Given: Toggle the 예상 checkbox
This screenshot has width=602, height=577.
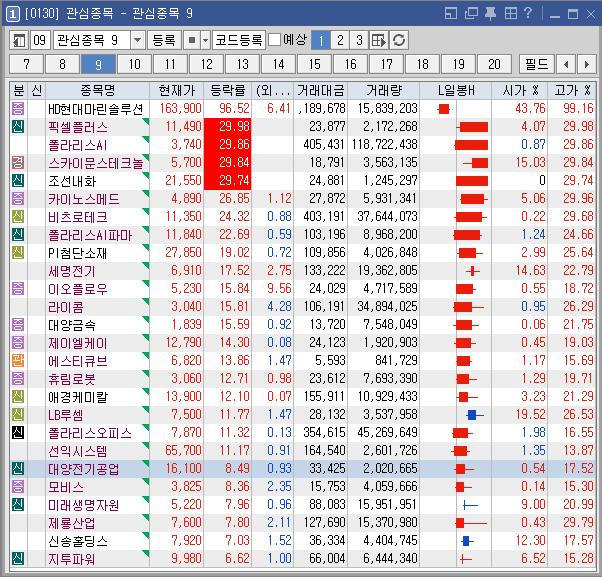Looking at the screenshot, I should (x=274, y=40).
